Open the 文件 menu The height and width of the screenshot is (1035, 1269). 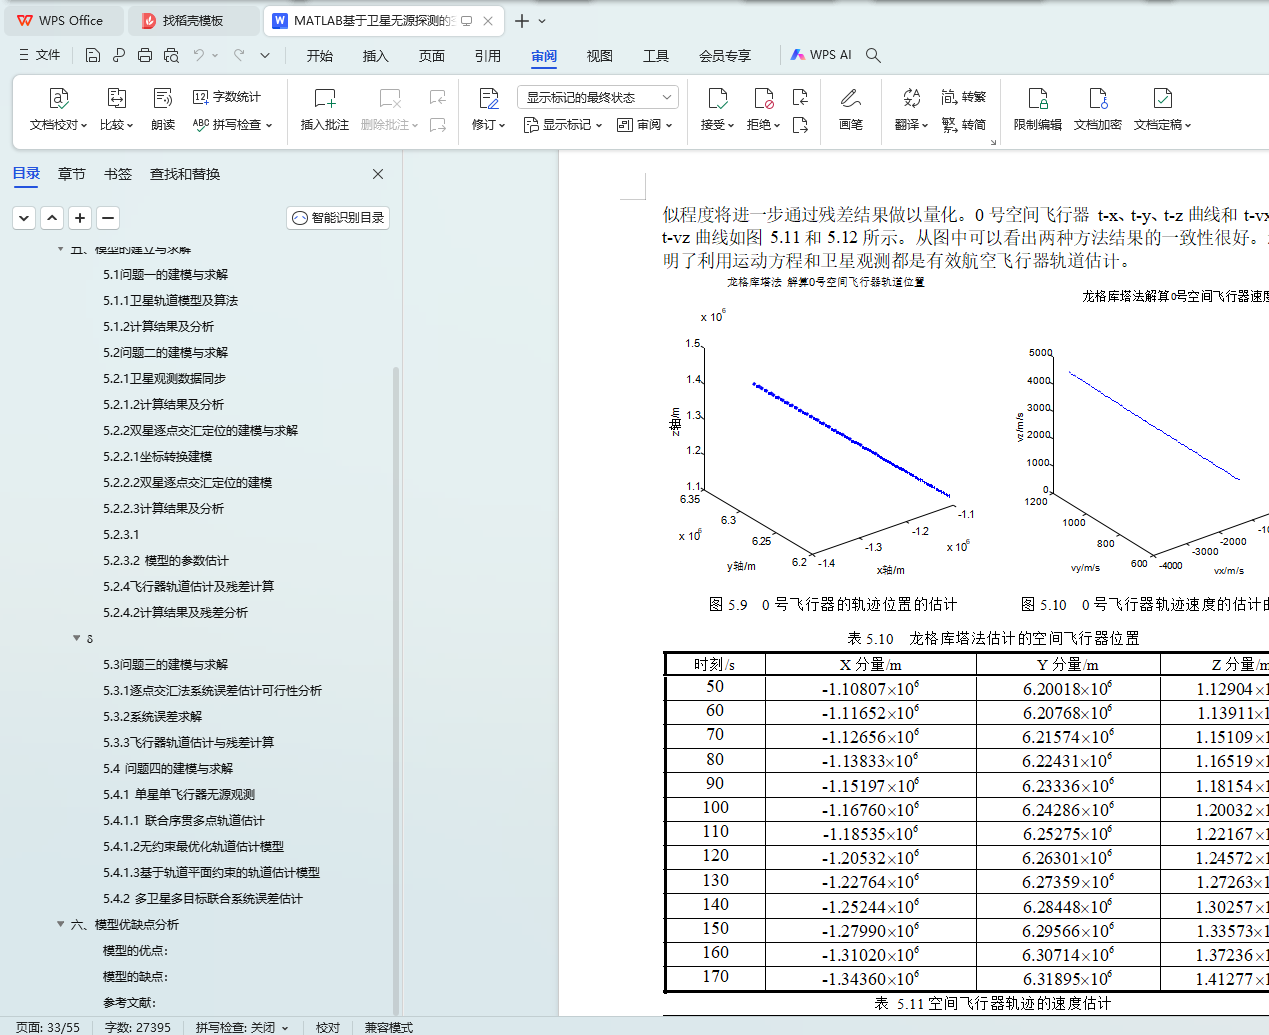pos(39,55)
